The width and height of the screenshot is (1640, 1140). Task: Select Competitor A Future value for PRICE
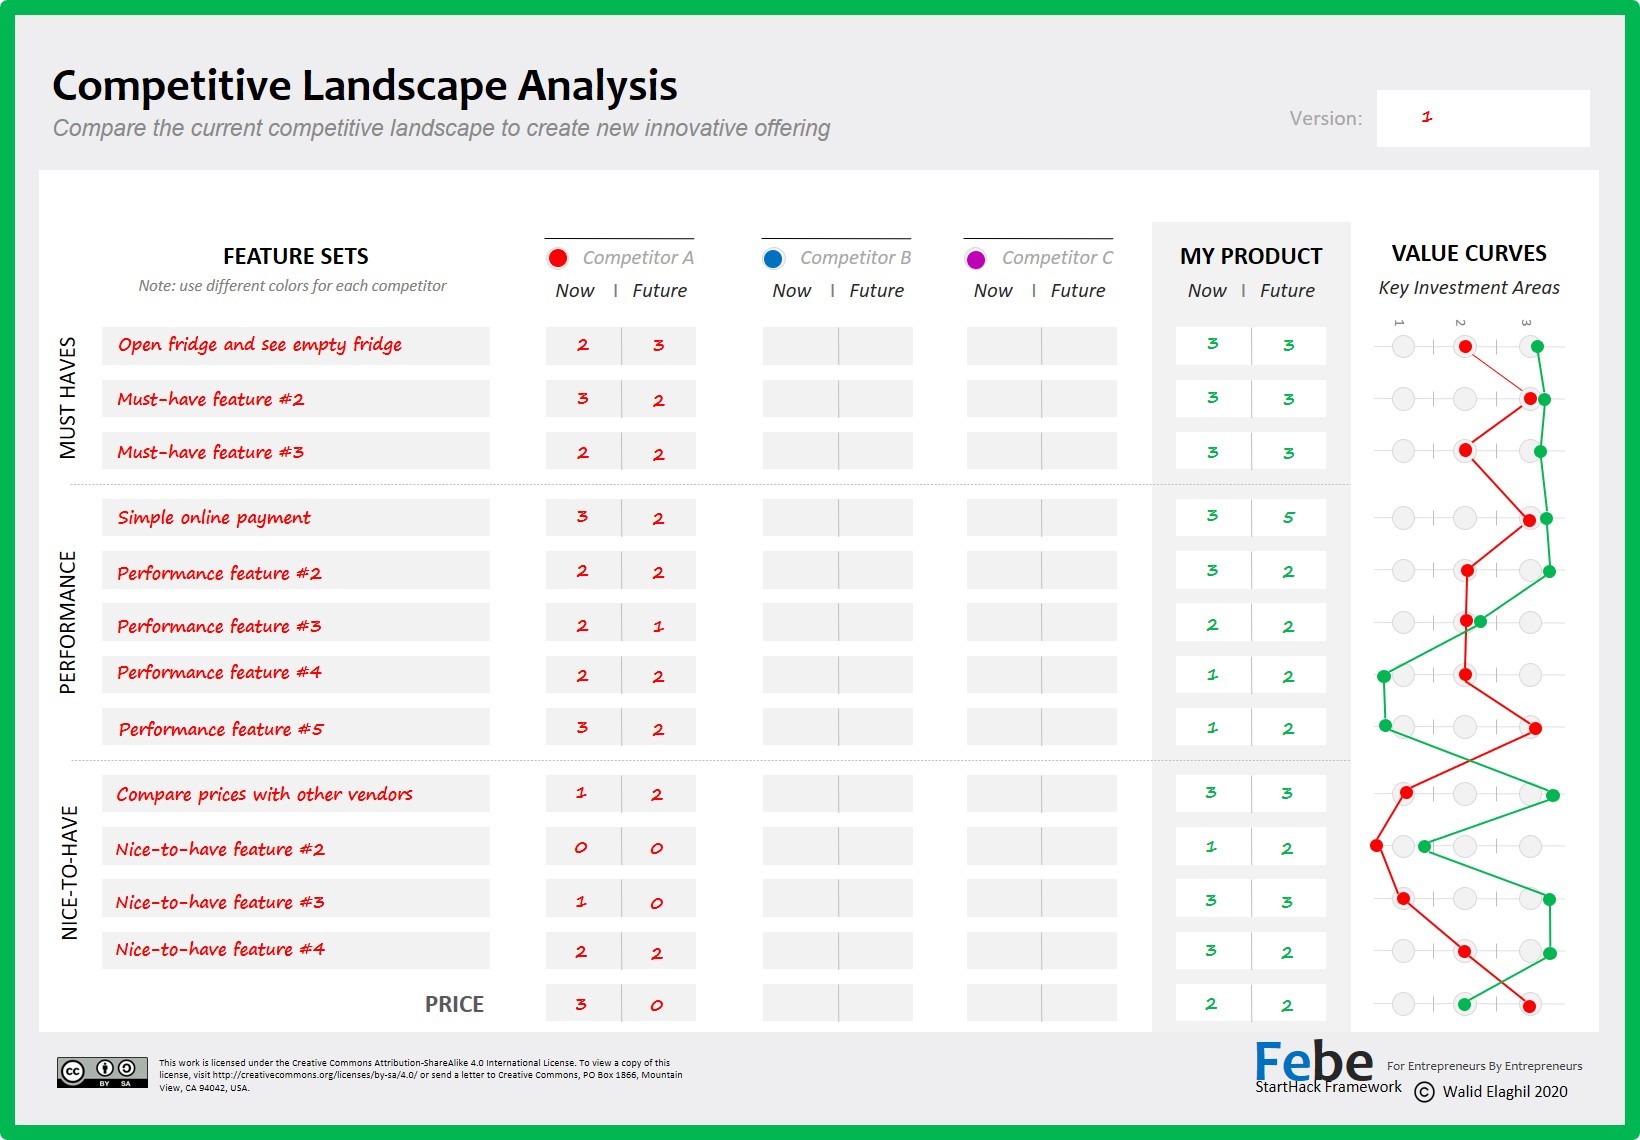(x=659, y=1003)
